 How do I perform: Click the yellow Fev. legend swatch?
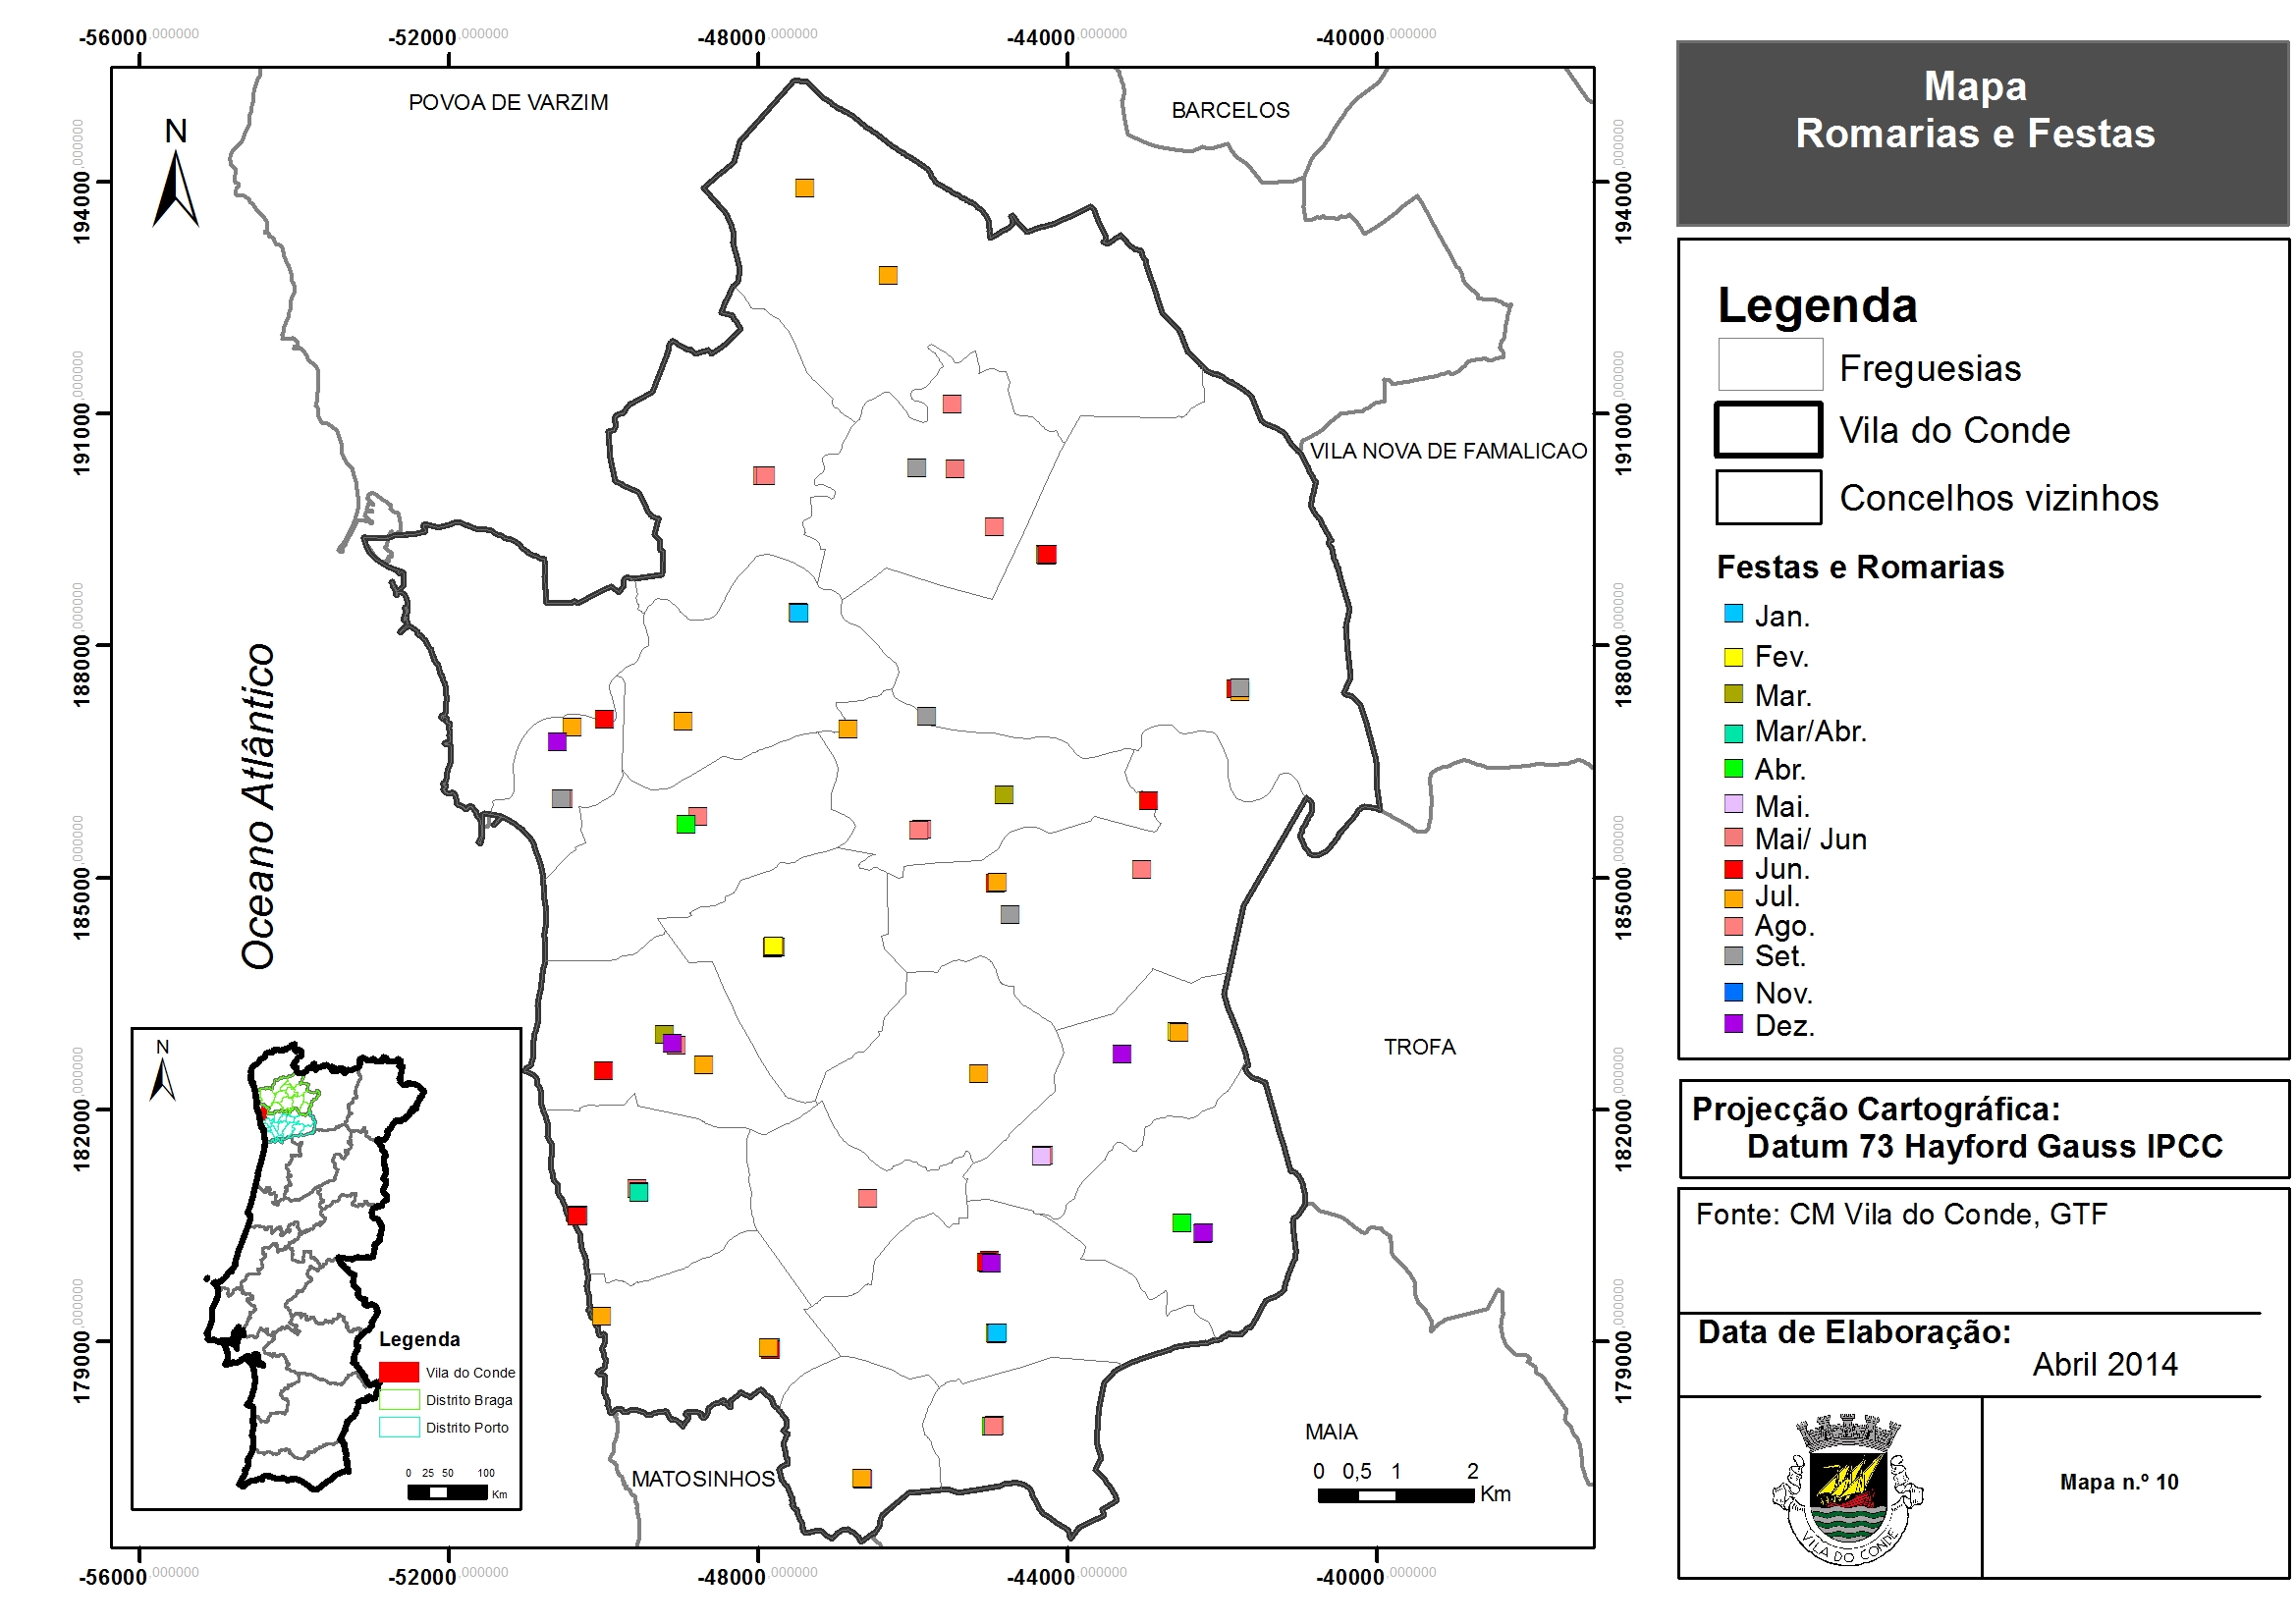(x=1734, y=657)
